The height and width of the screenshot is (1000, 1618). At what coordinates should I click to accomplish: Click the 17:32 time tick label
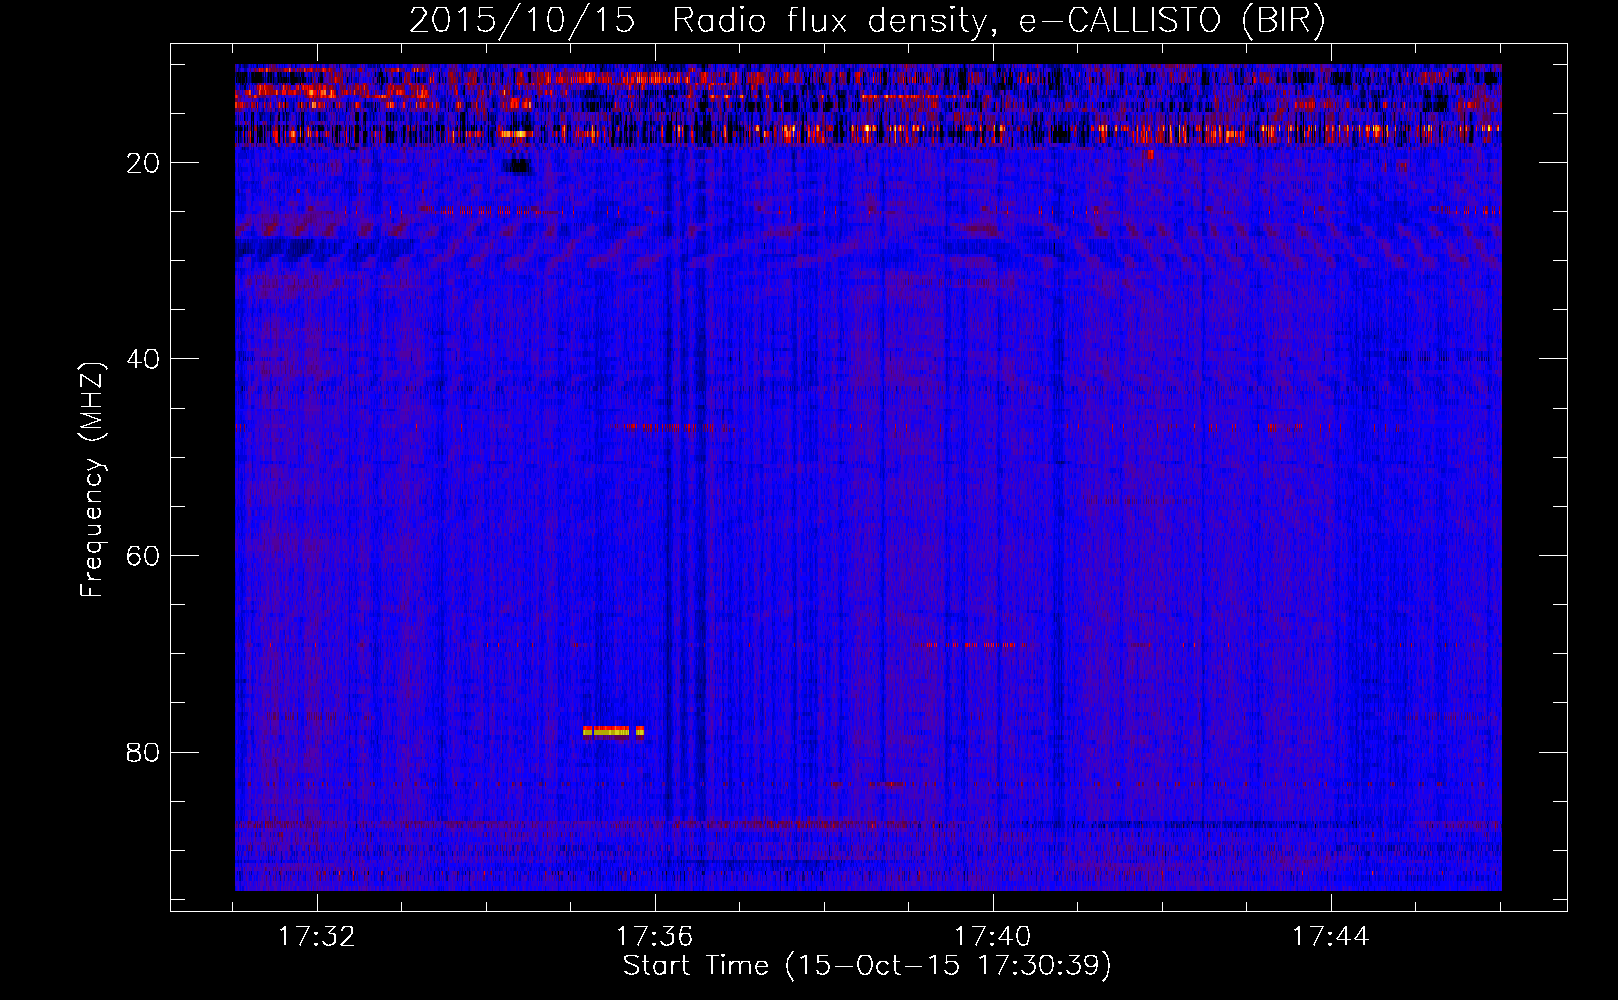[x=317, y=937]
